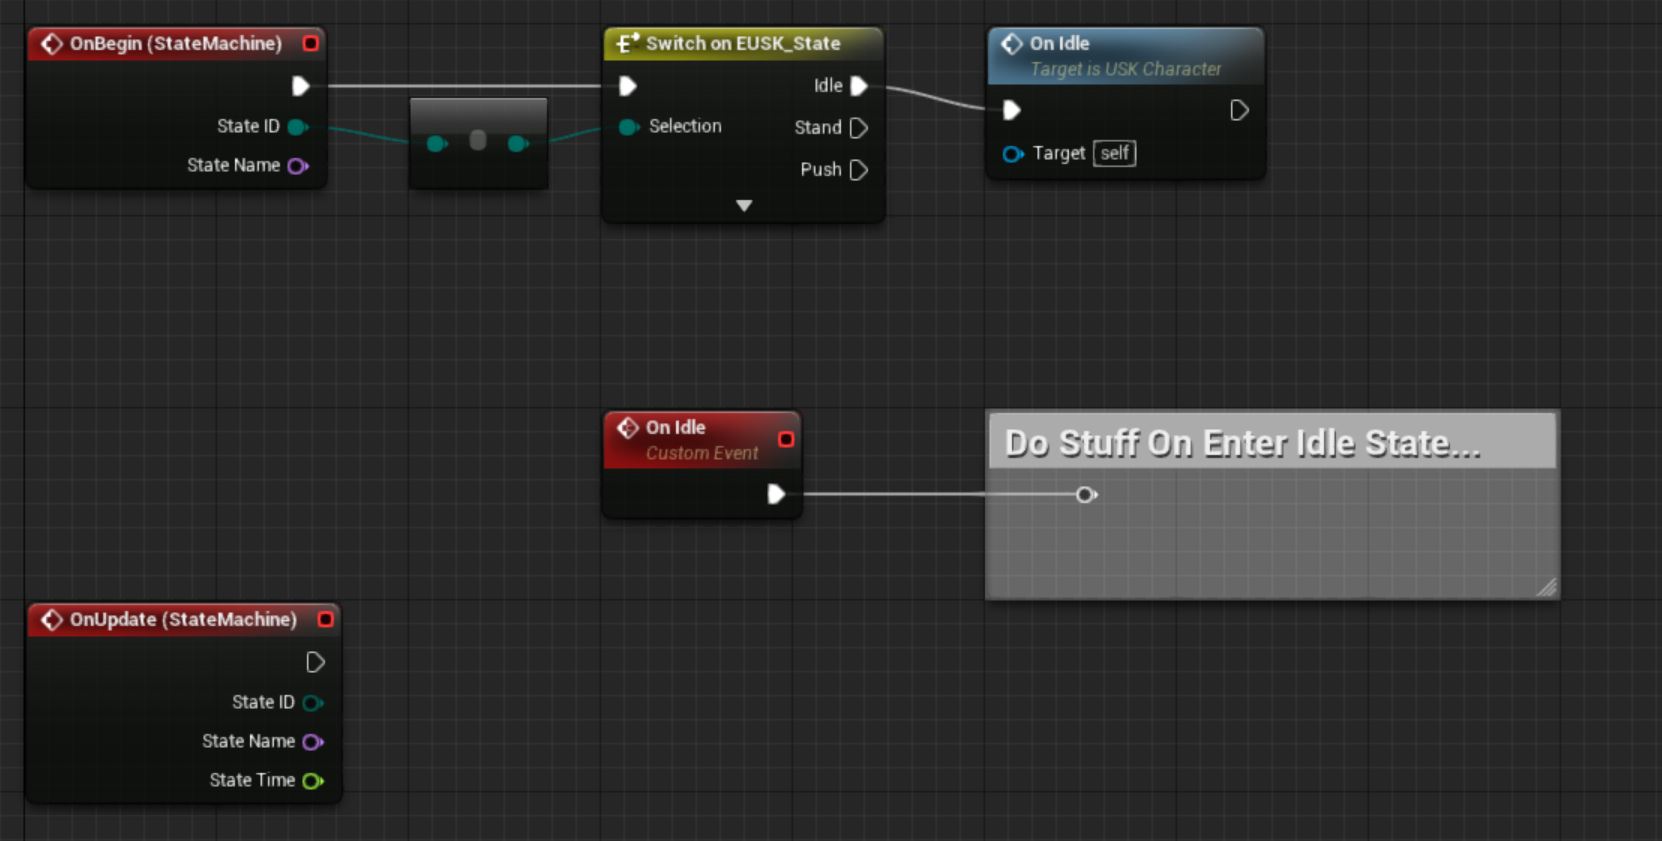Select the State Time pin on OnUpdate

[313, 781]
